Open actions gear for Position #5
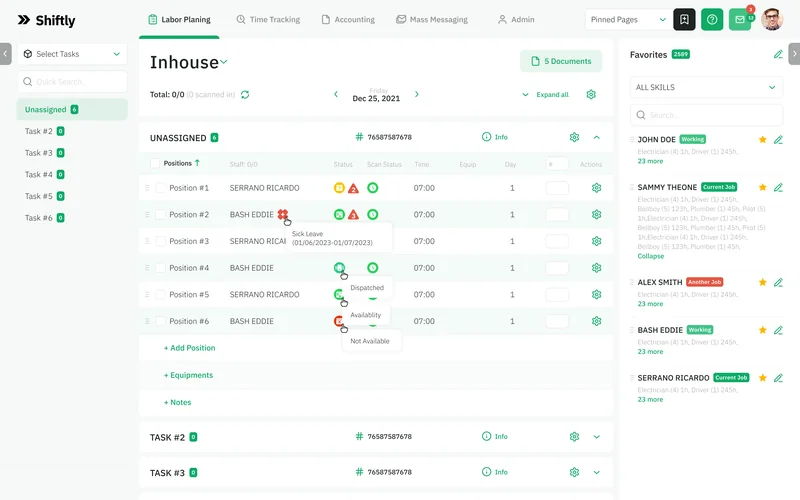800x500 pixels. [596, 294]
